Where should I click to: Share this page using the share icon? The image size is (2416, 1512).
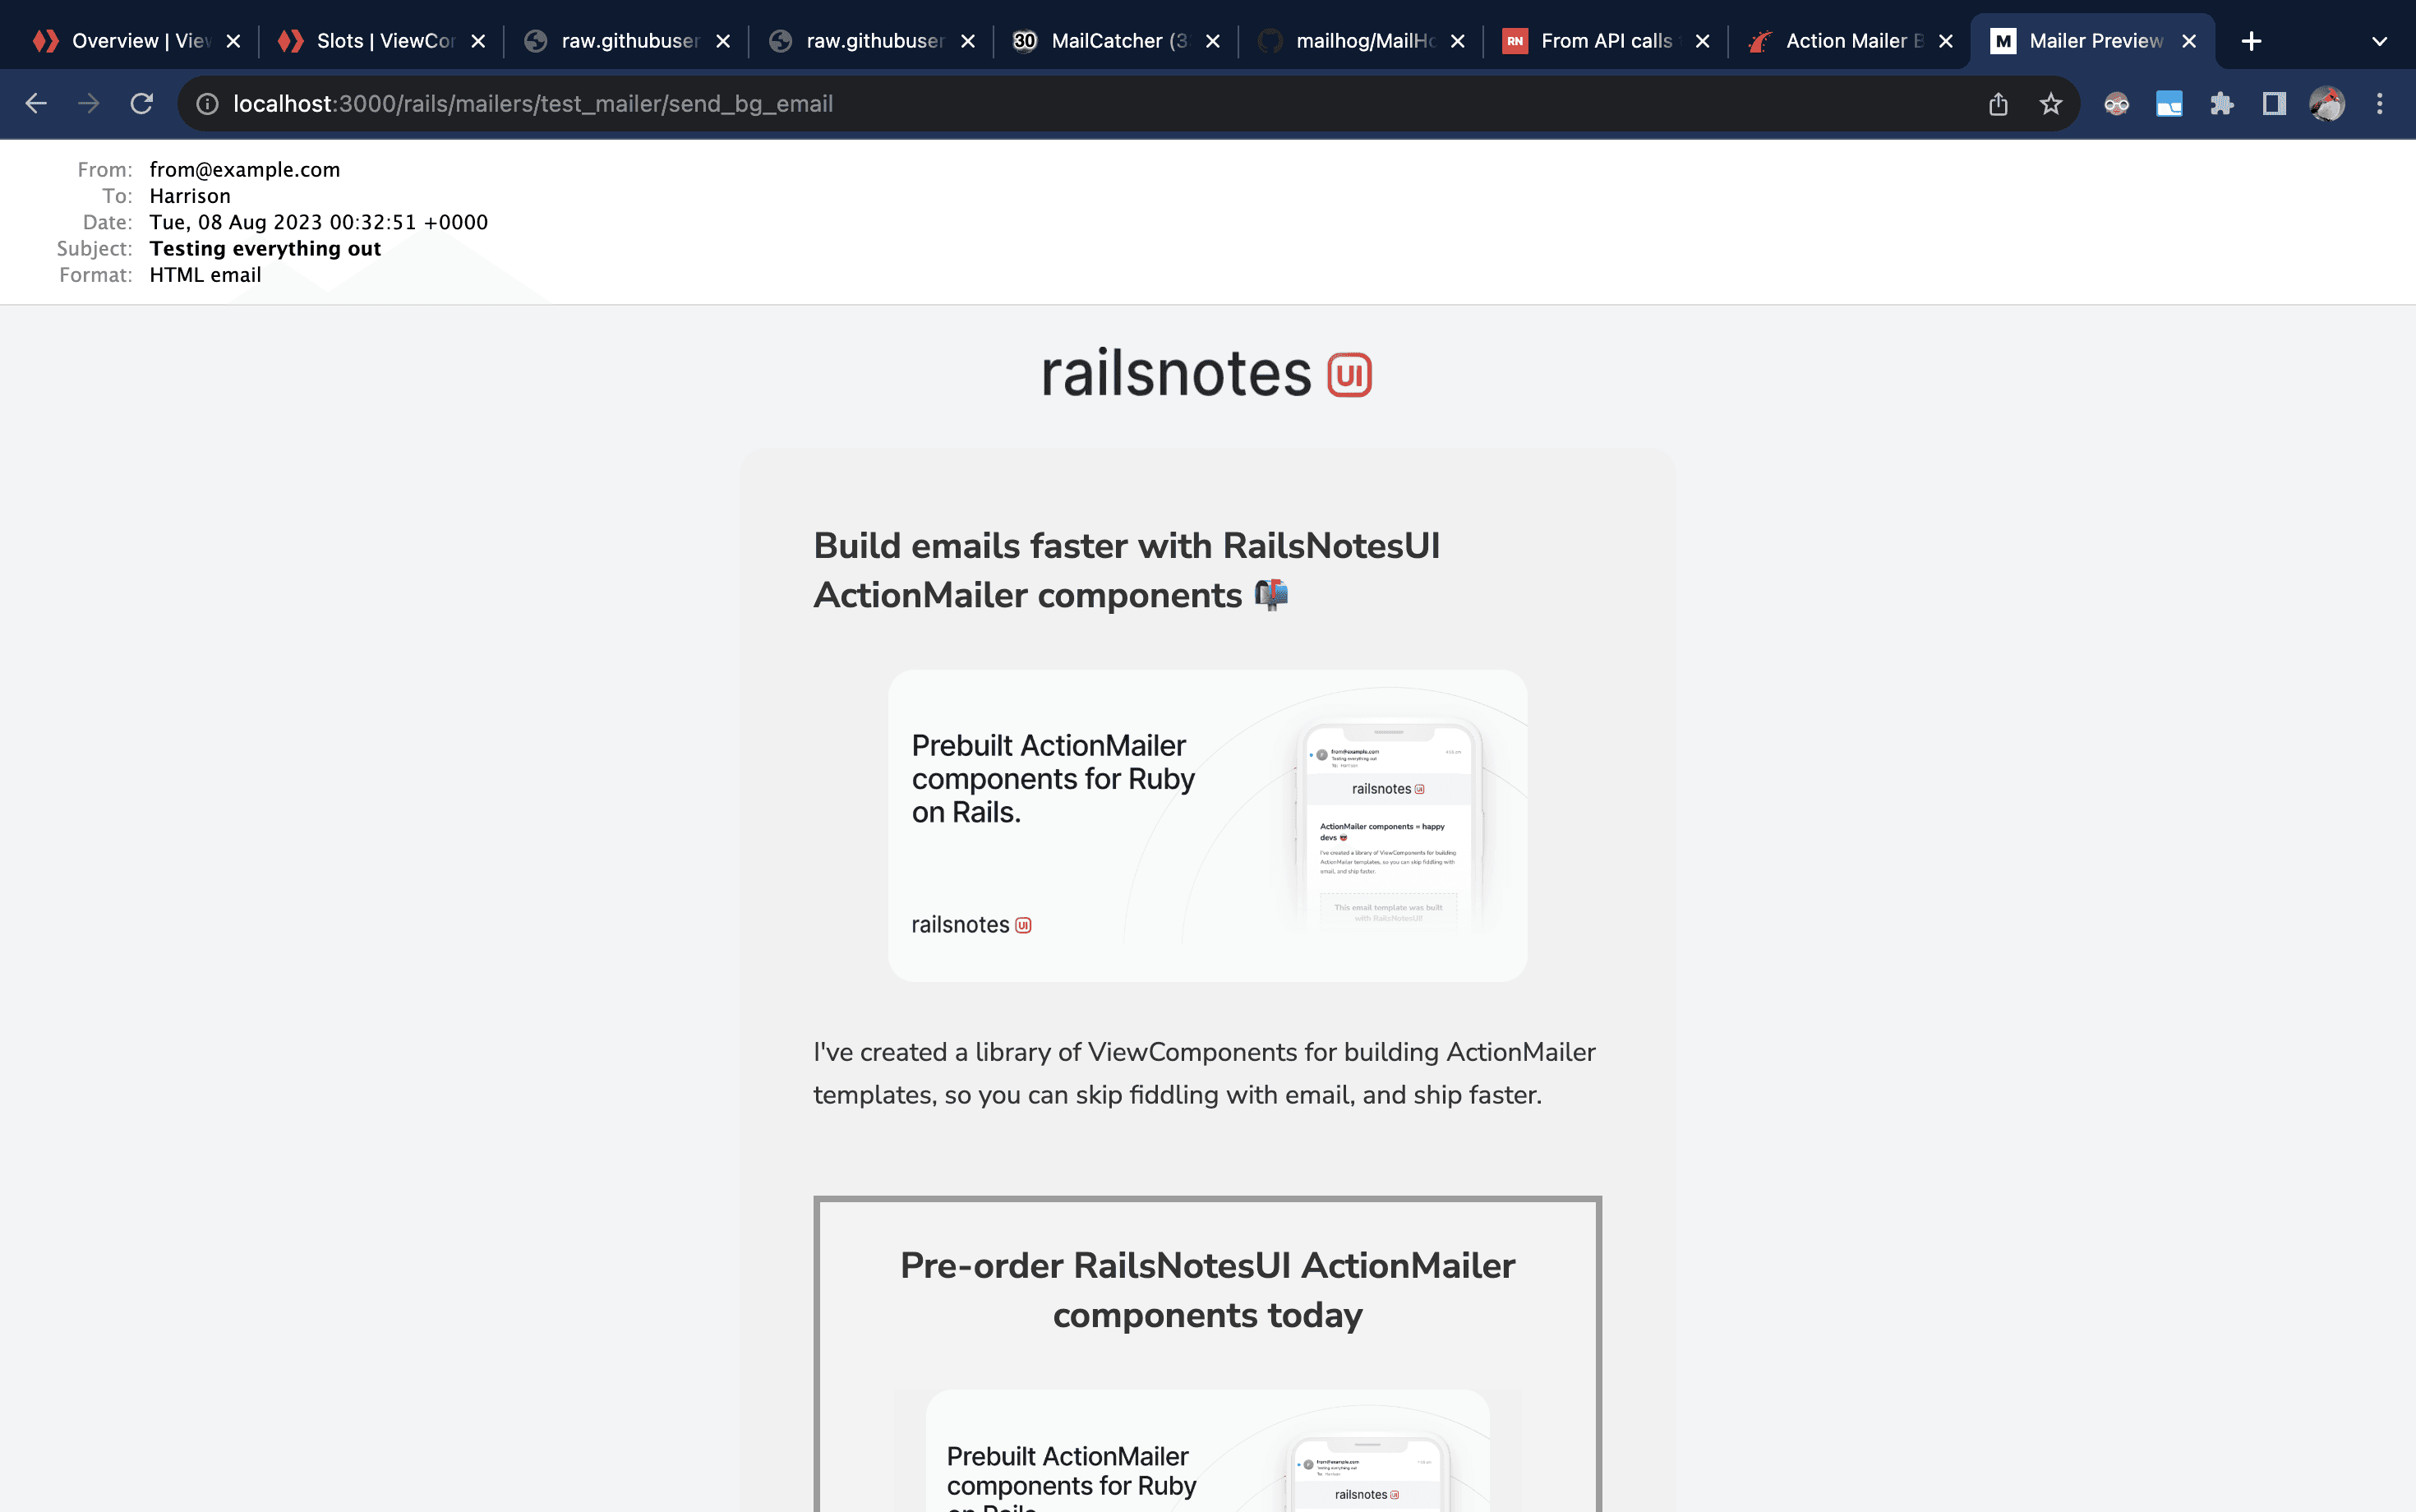1998,104
